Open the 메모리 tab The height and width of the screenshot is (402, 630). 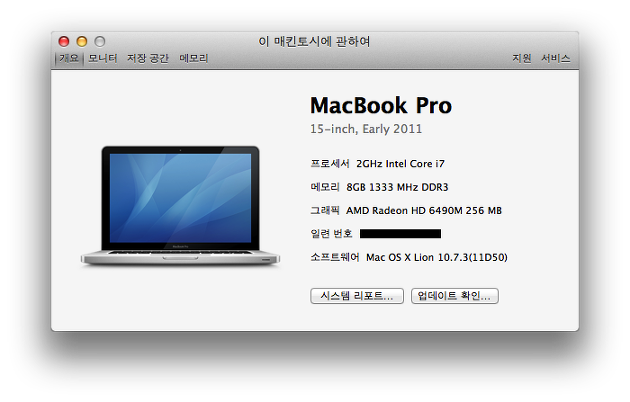click(x=194, y=59)
